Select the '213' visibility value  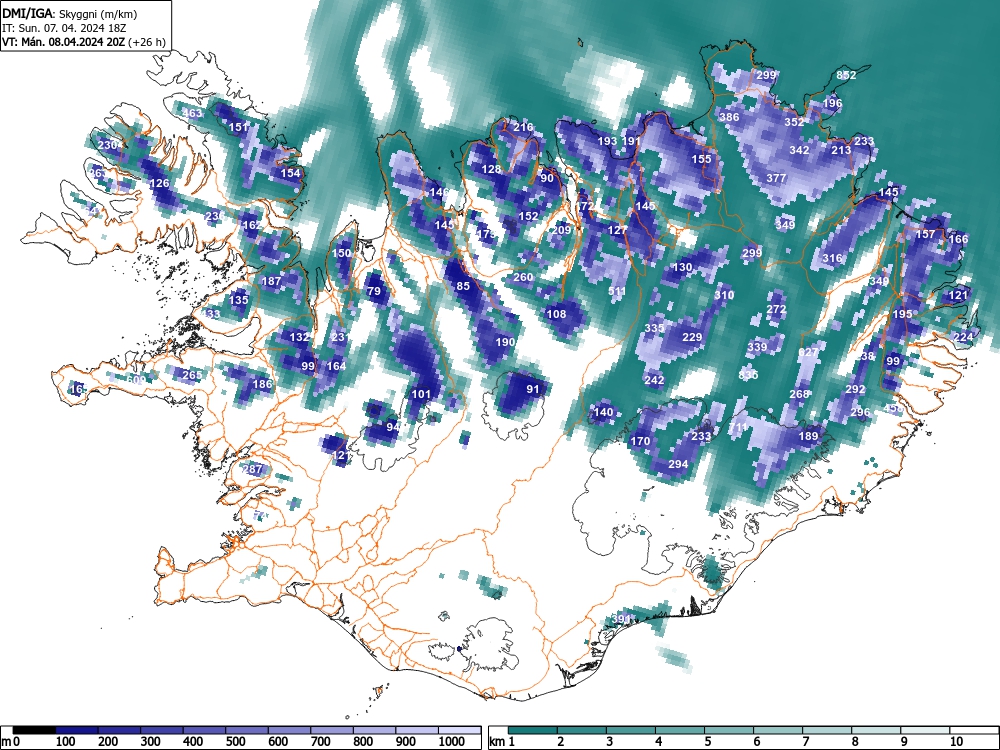[841, 151]
